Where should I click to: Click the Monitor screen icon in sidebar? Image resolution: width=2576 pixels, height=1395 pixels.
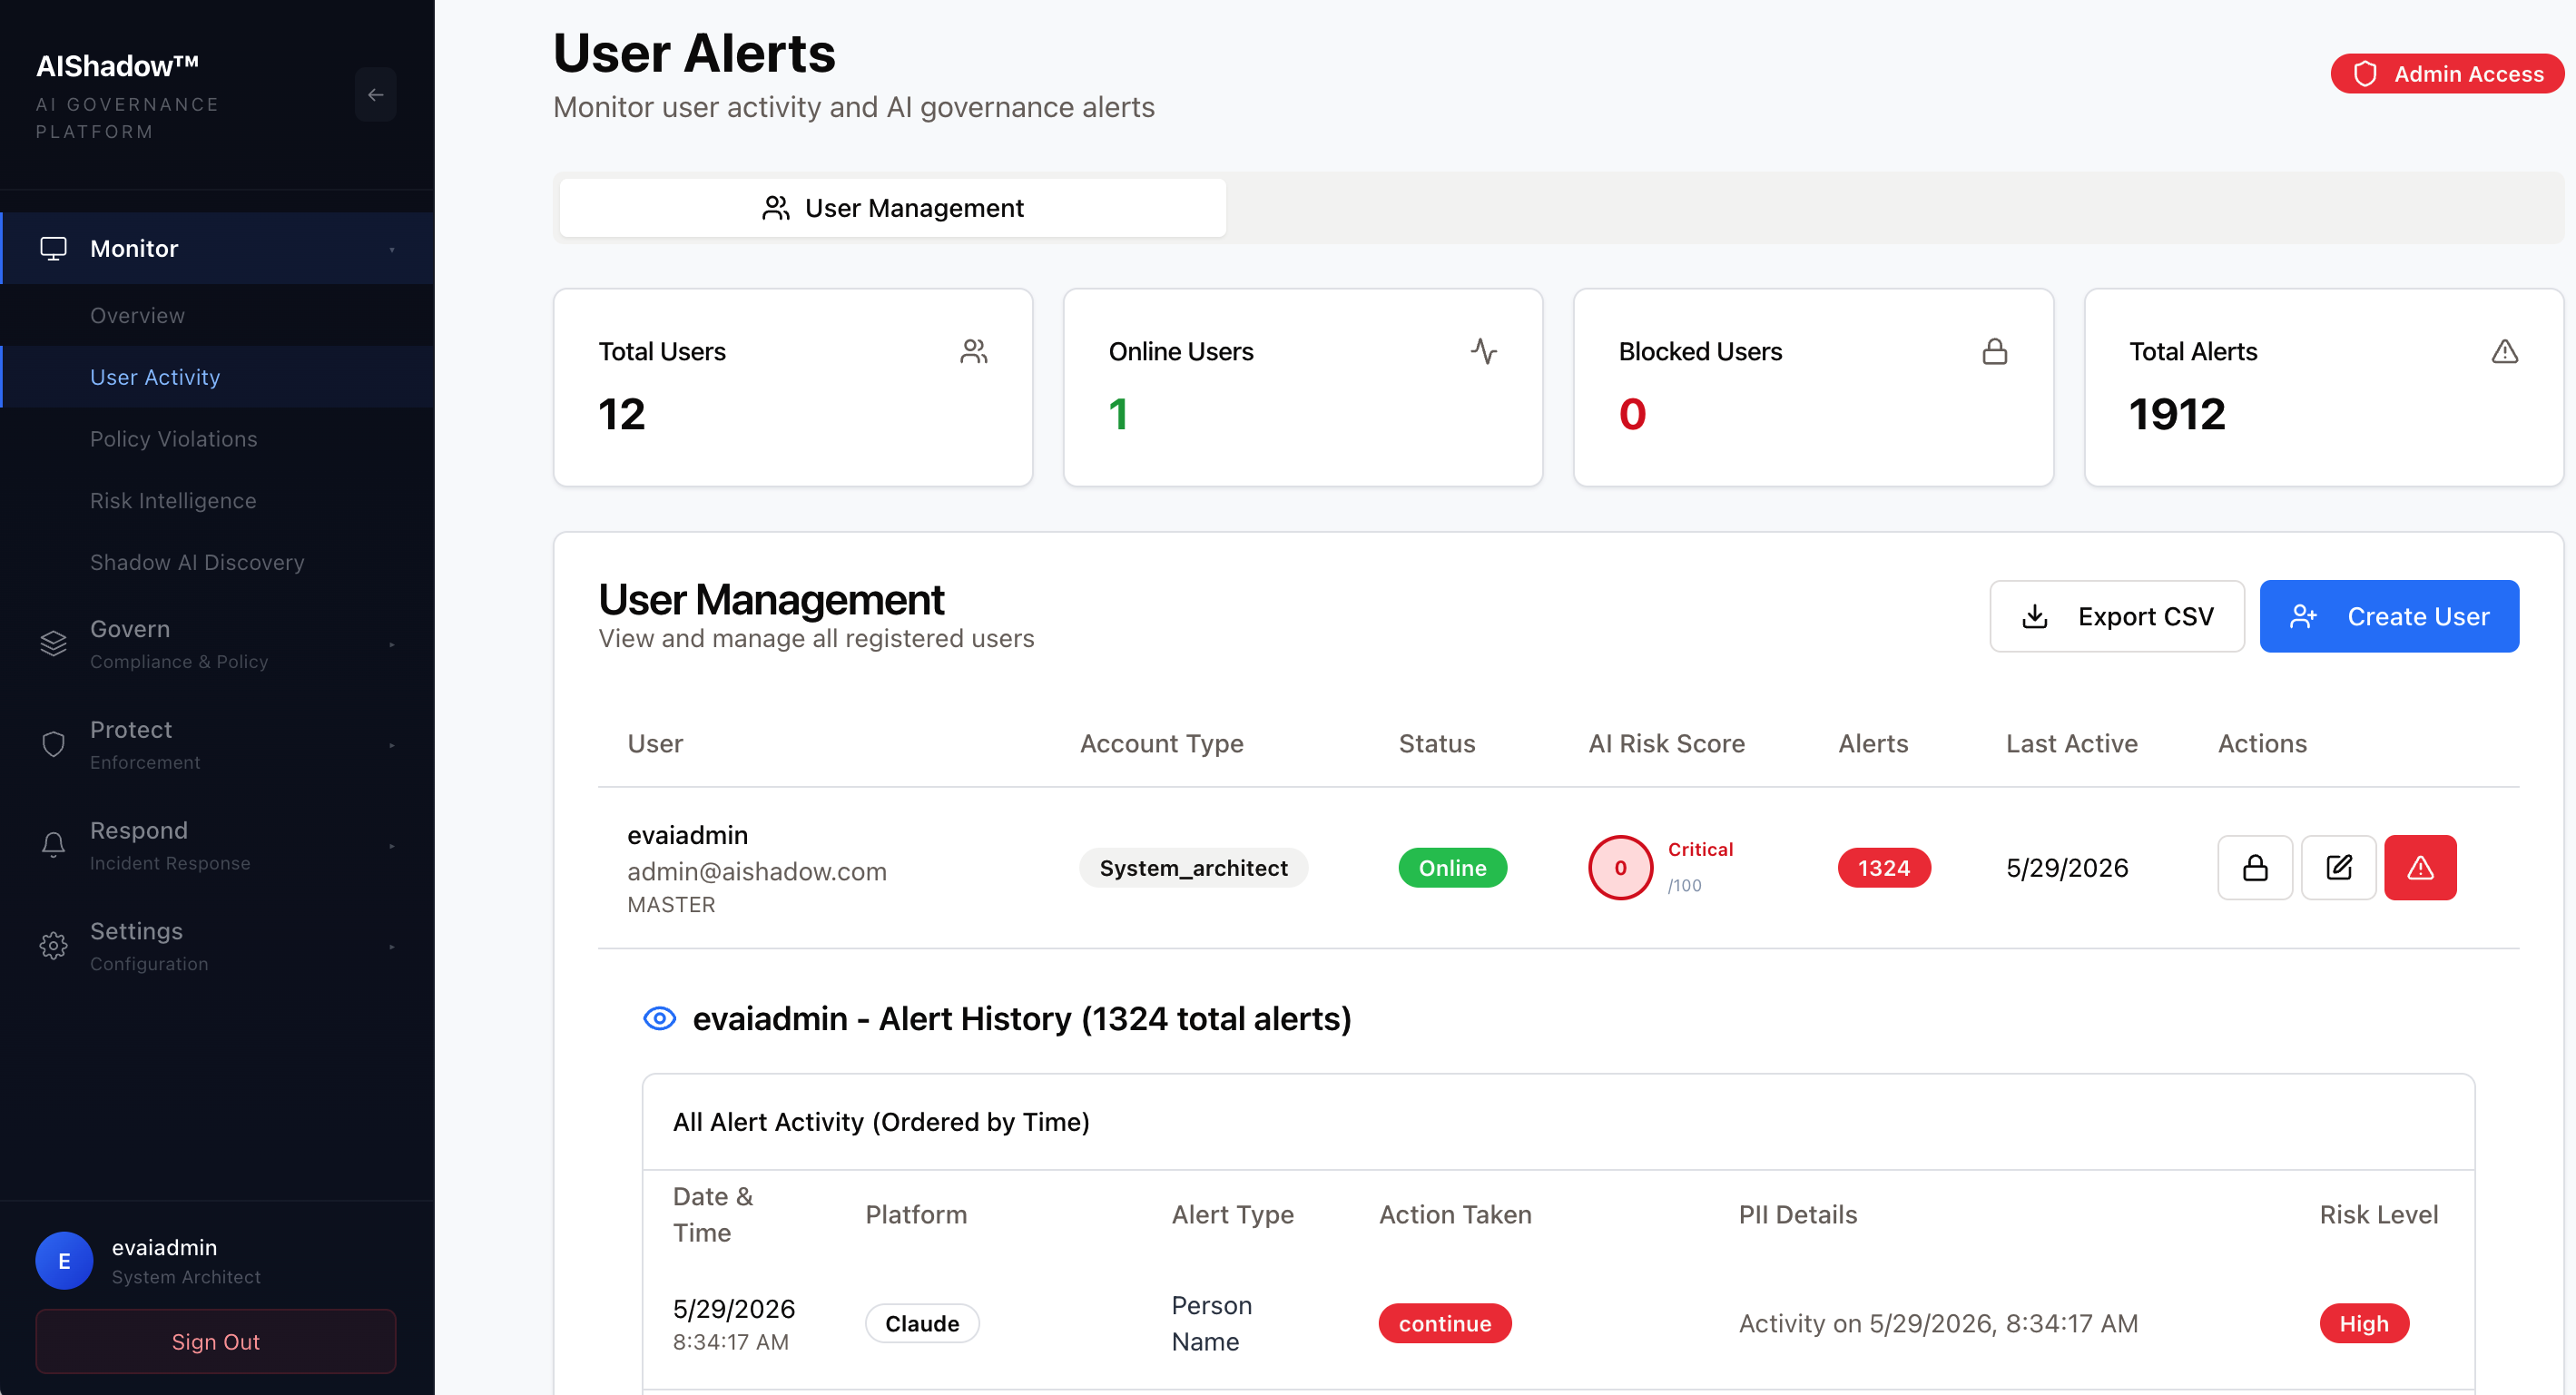(x=53, y=248)
